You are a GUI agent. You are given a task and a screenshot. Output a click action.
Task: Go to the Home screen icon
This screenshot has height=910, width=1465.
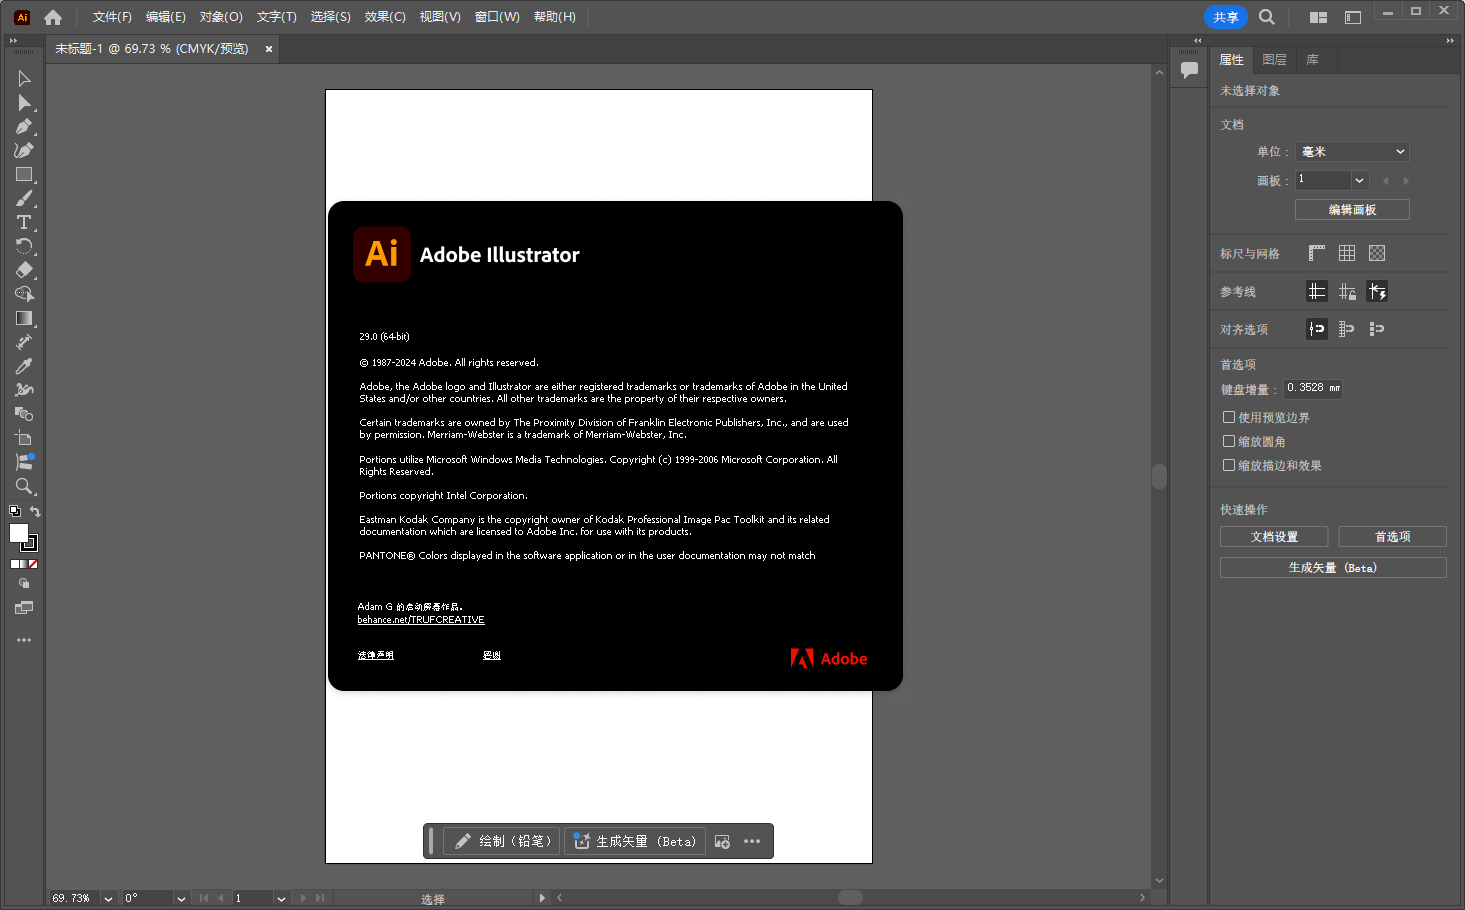[x=53, y=17]
